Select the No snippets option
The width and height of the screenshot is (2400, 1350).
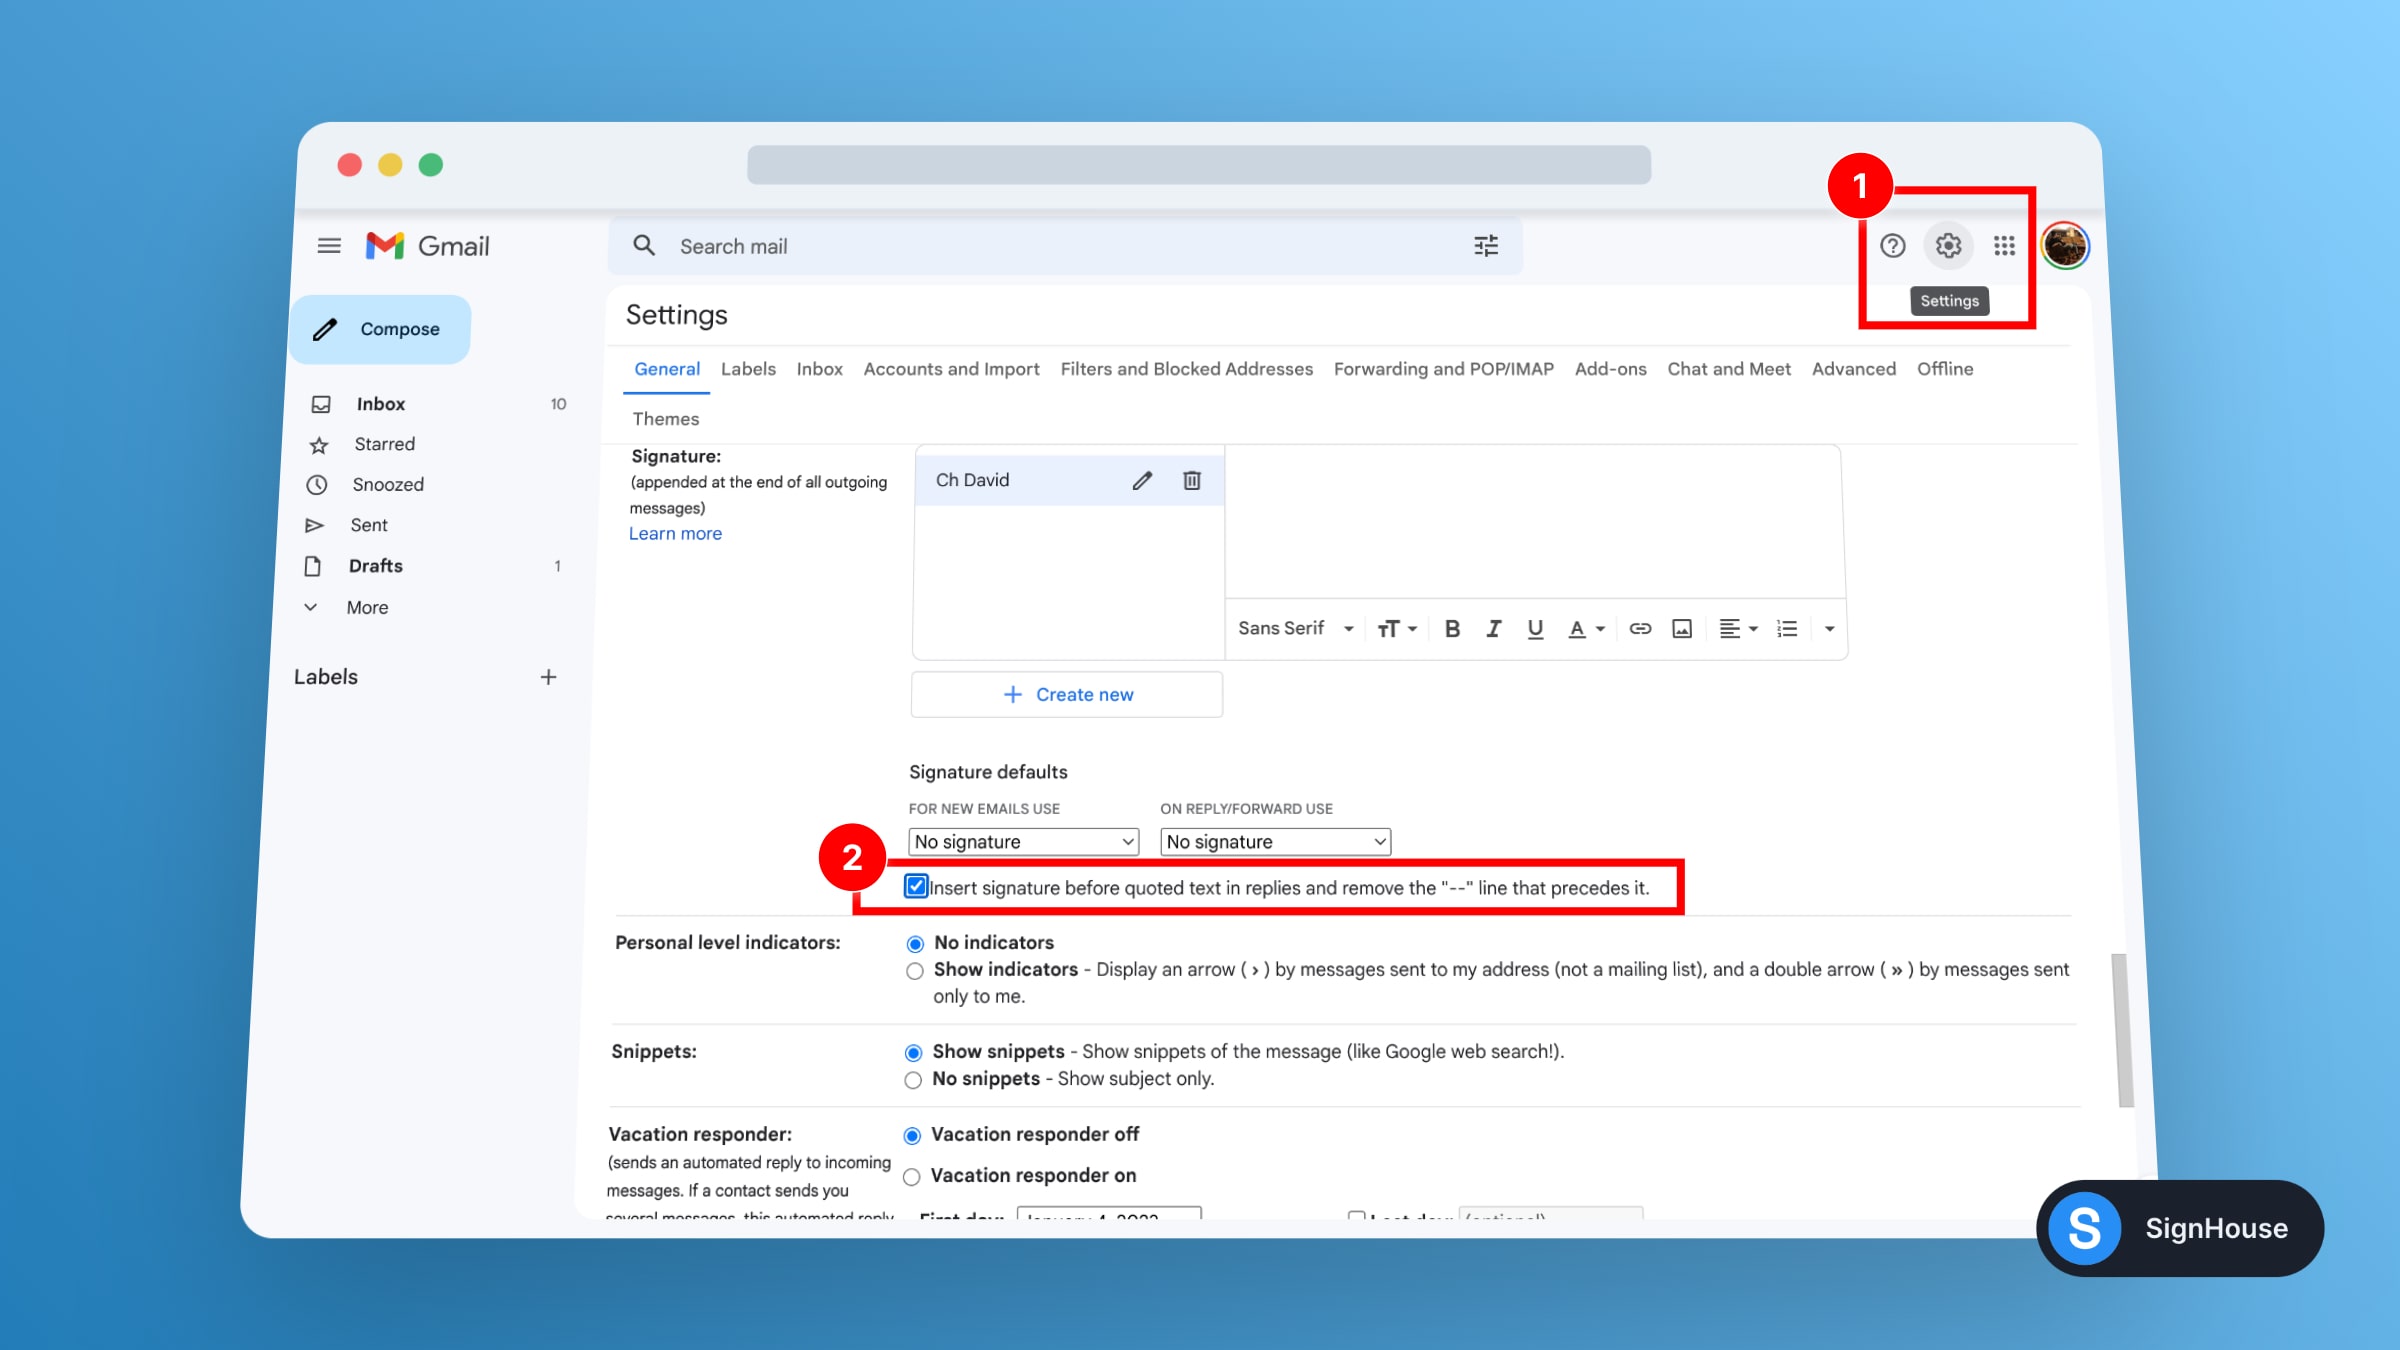click(913, 1080)
